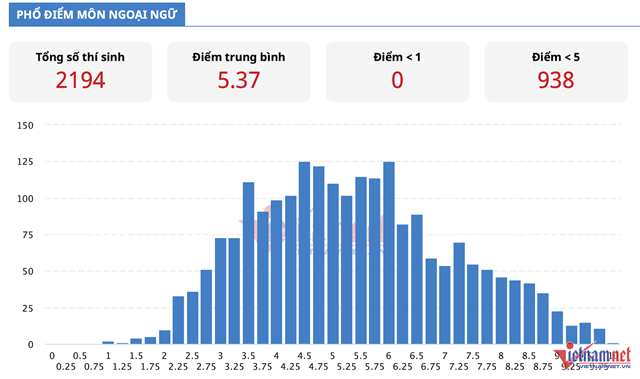640x379 pixels.
Task: Click the bar at score 3.5
Action: point(248,263)
